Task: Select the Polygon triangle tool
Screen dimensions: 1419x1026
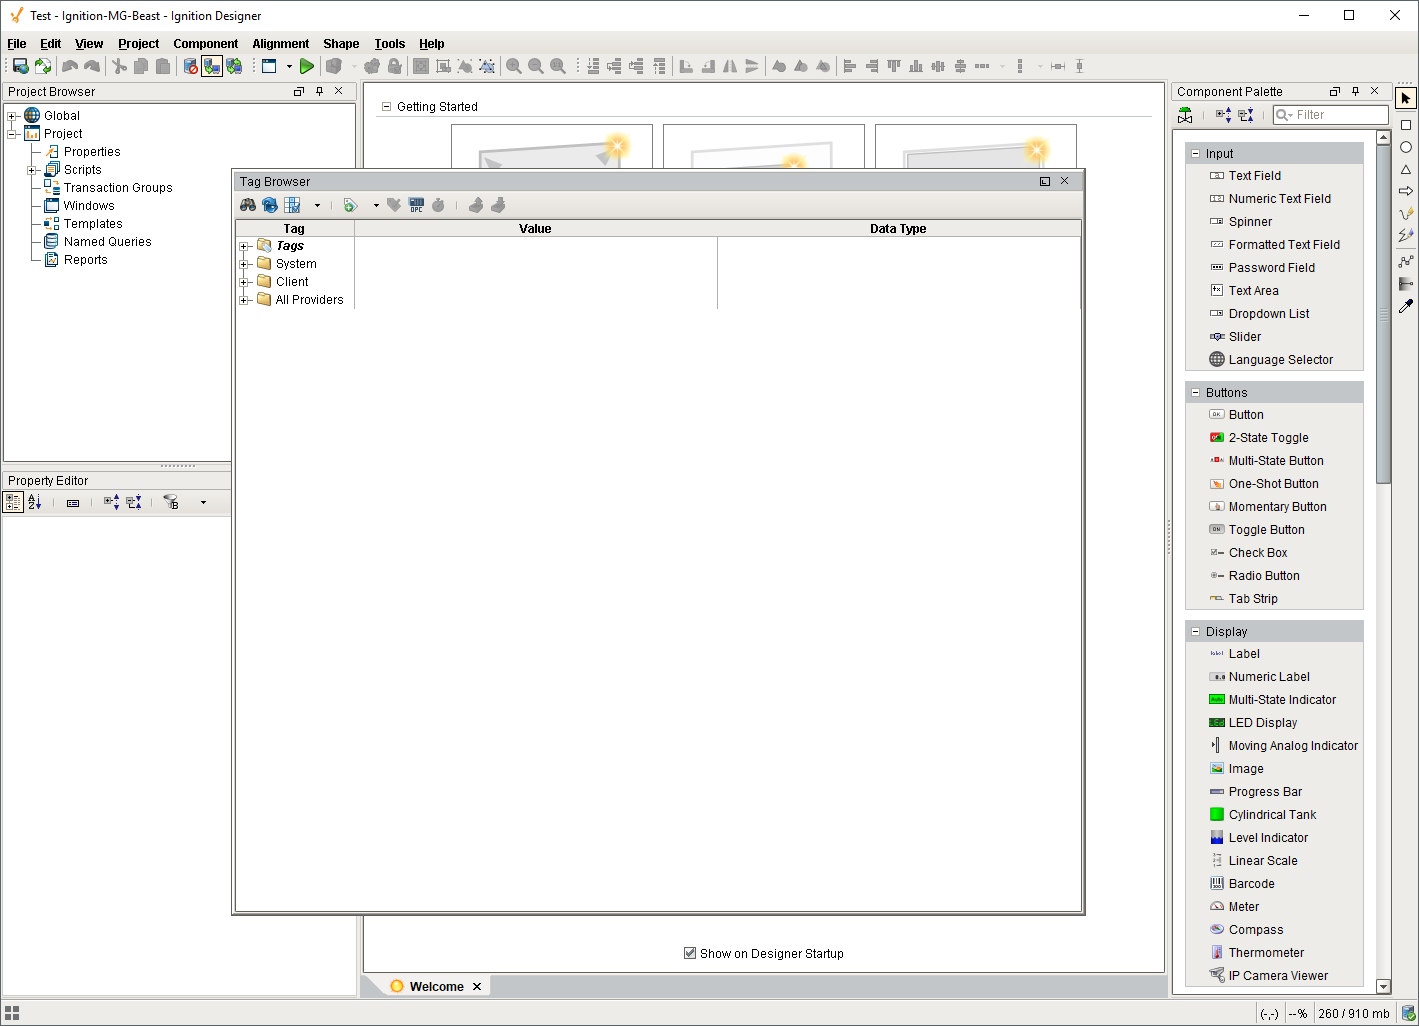Action: (x=1406, y=169)
